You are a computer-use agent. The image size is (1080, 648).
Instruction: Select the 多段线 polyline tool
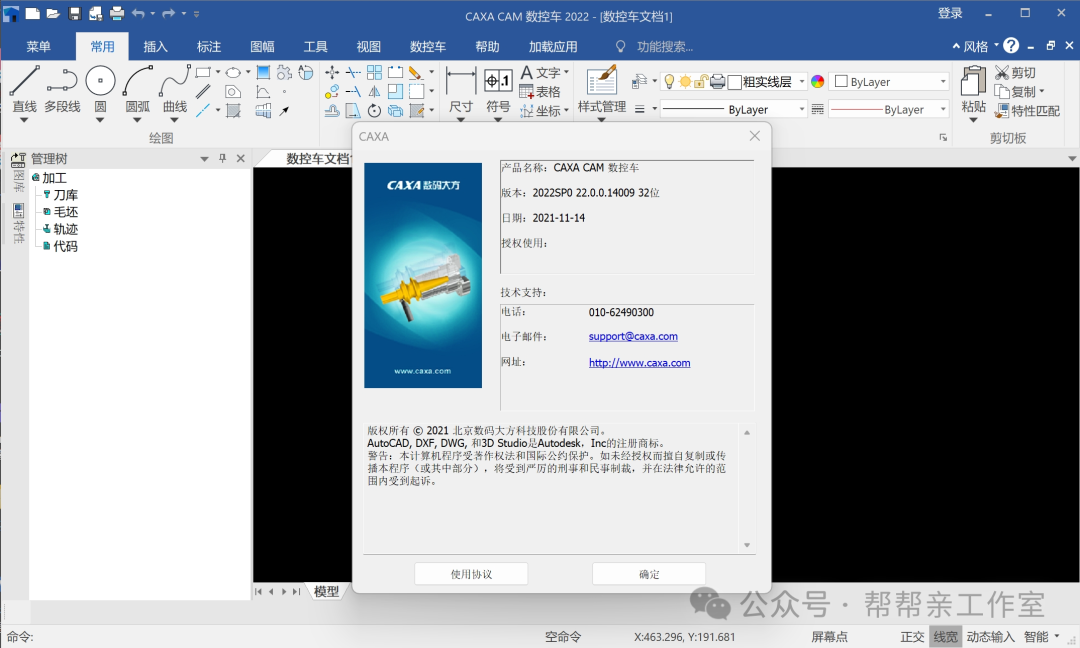62,88
